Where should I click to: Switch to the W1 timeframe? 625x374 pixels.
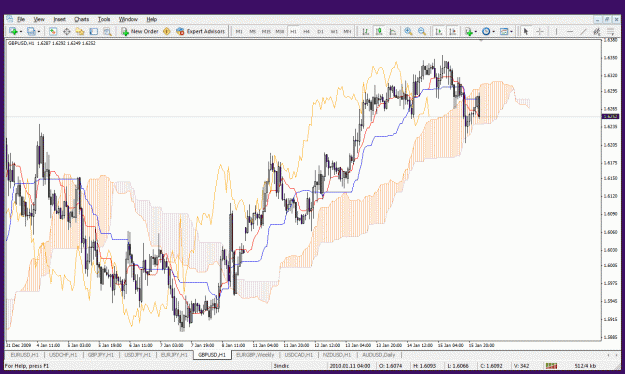334,31
